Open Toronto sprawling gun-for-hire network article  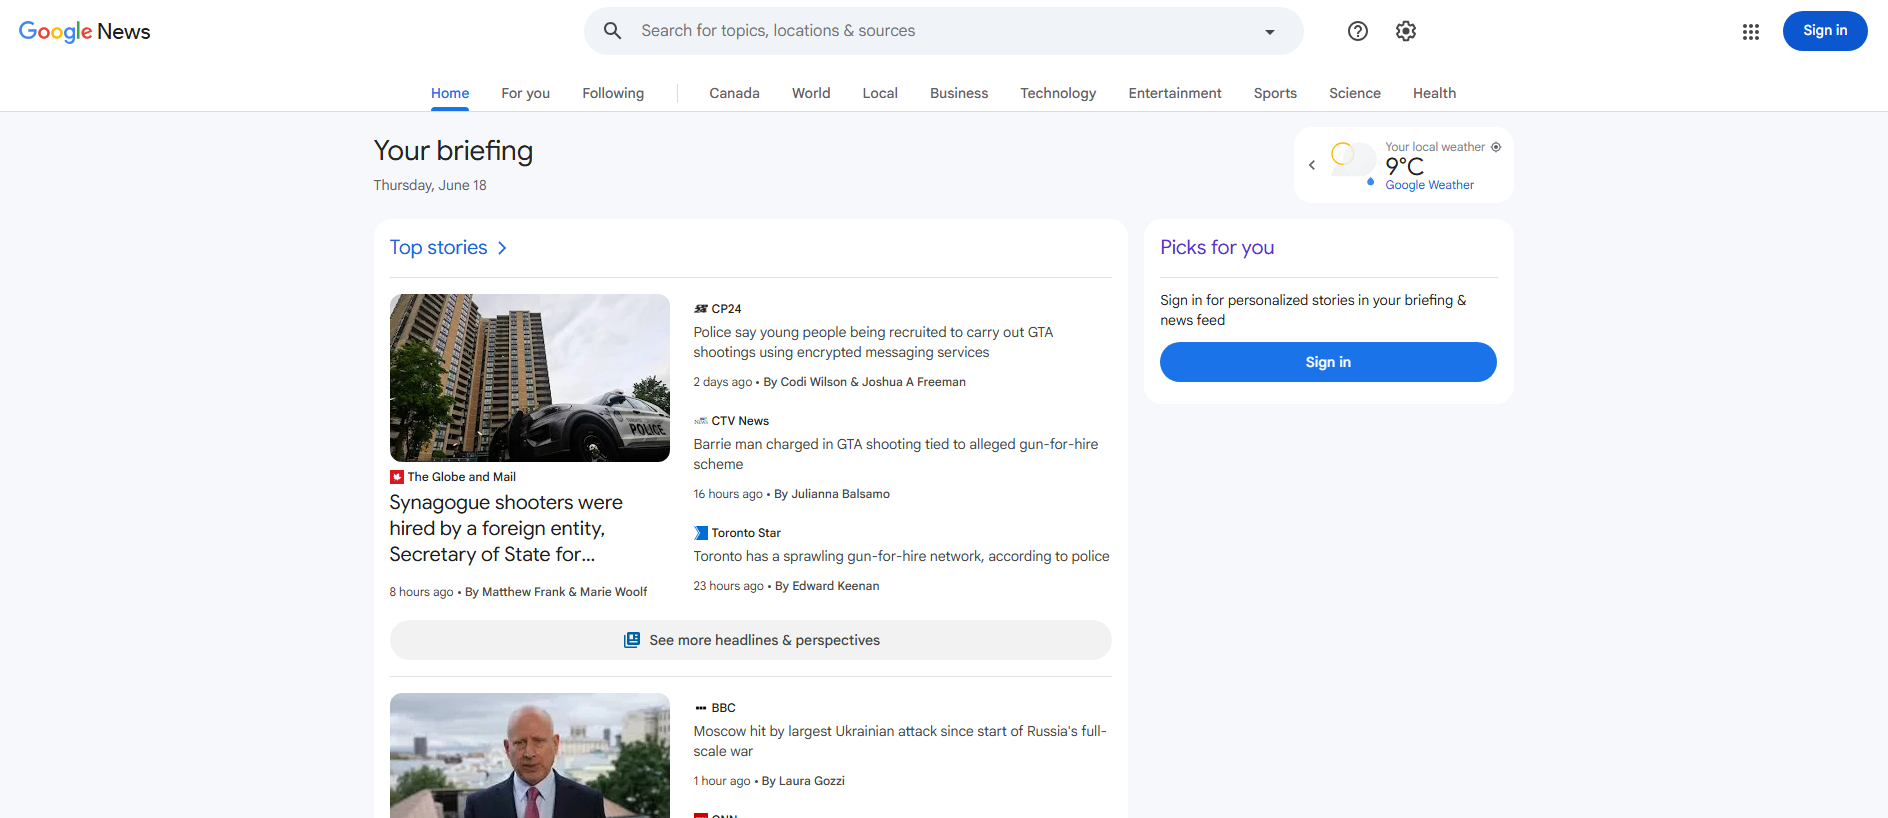pyautogui.click(x=901, y=556)
